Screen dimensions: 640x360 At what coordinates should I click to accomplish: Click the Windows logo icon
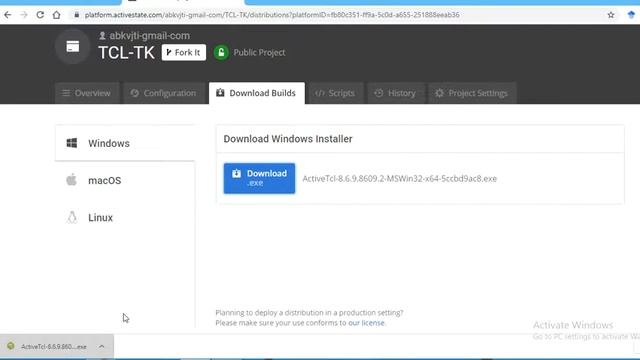(x=72, y=143)
